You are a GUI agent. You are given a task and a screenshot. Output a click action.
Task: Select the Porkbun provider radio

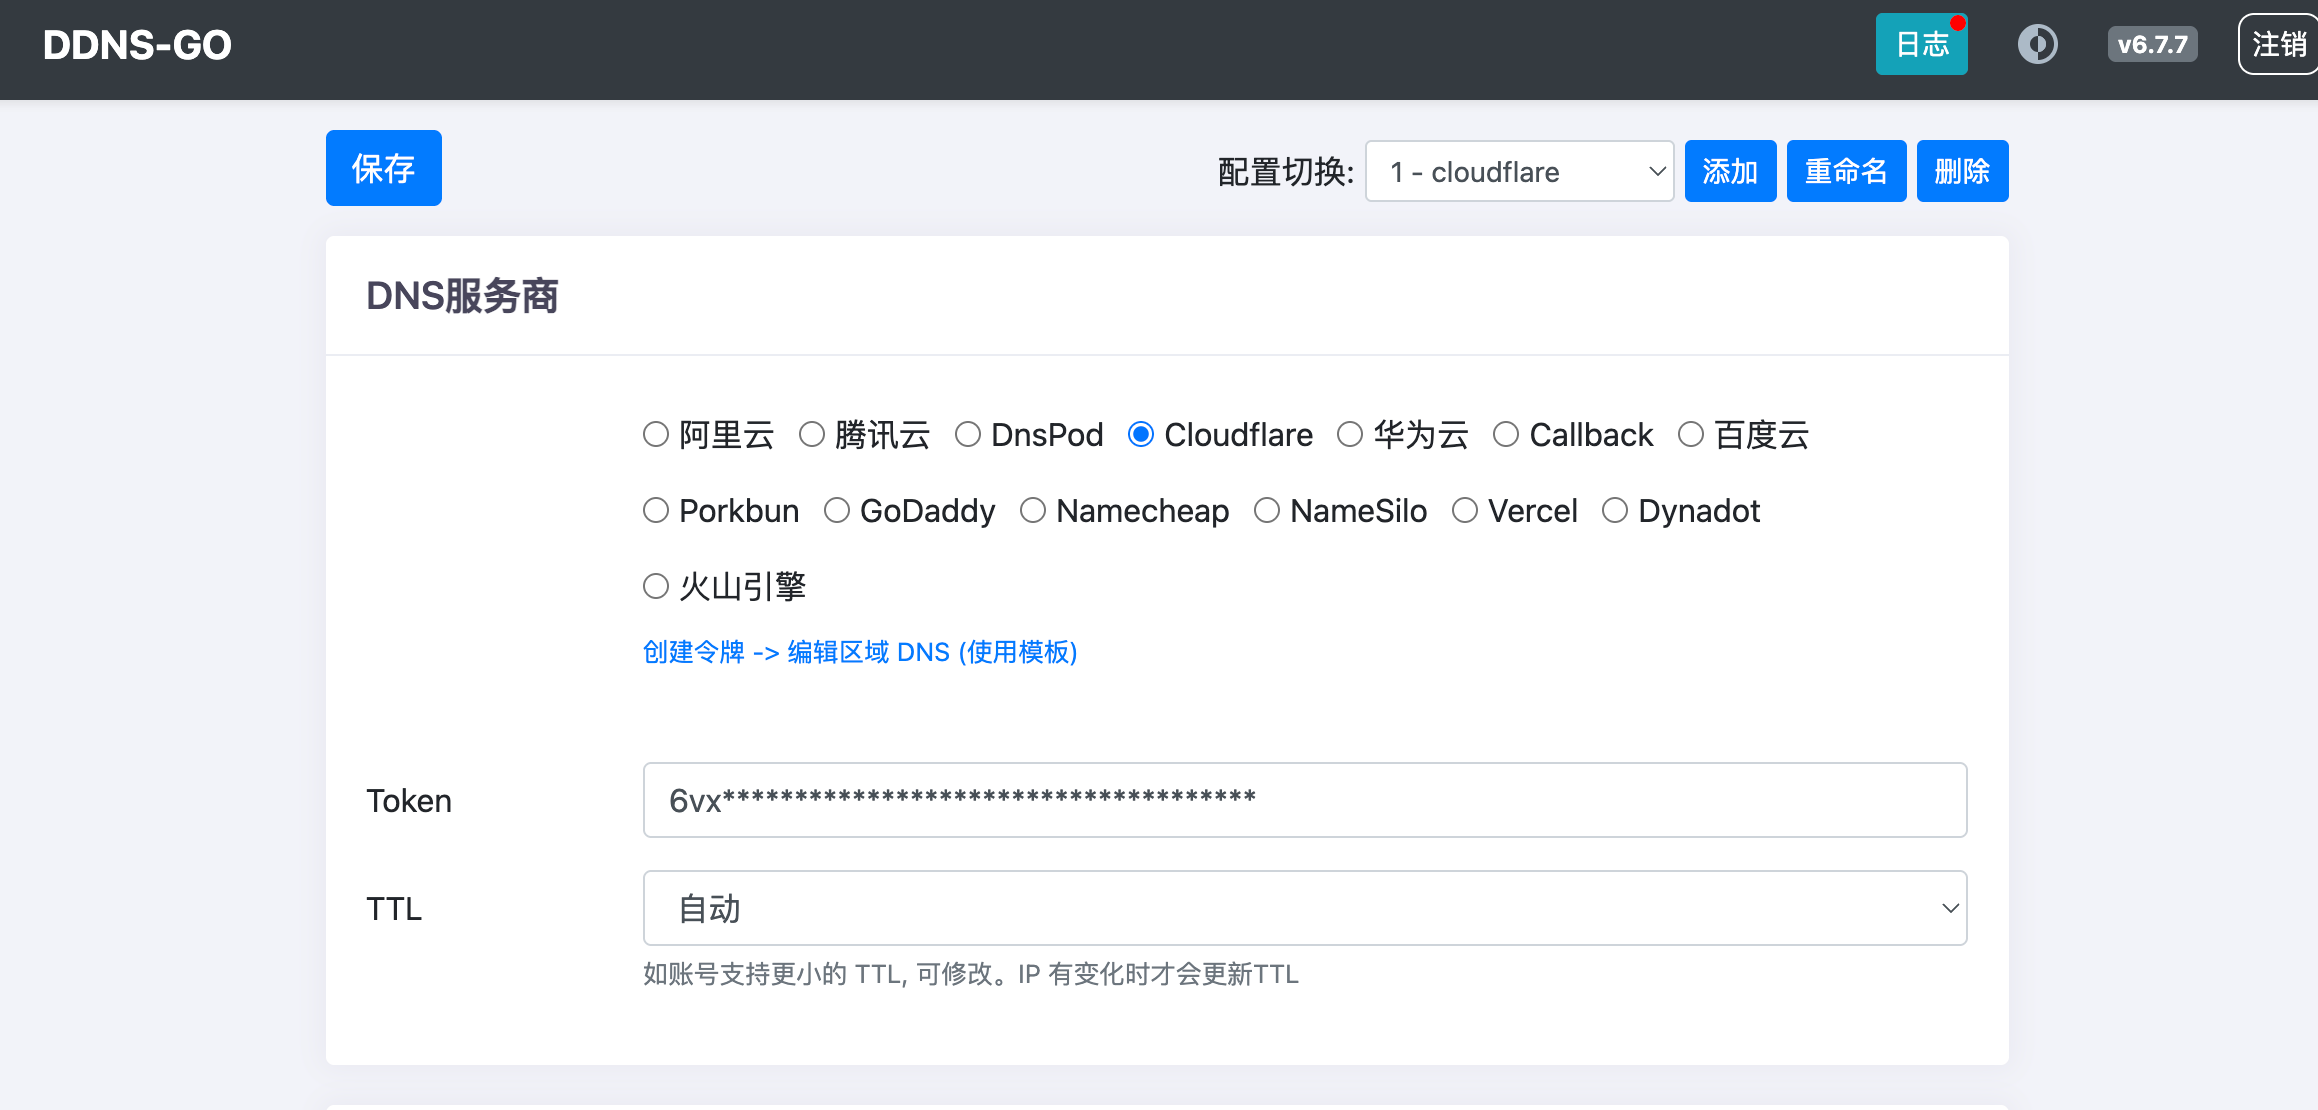click(x=656, y=510)
